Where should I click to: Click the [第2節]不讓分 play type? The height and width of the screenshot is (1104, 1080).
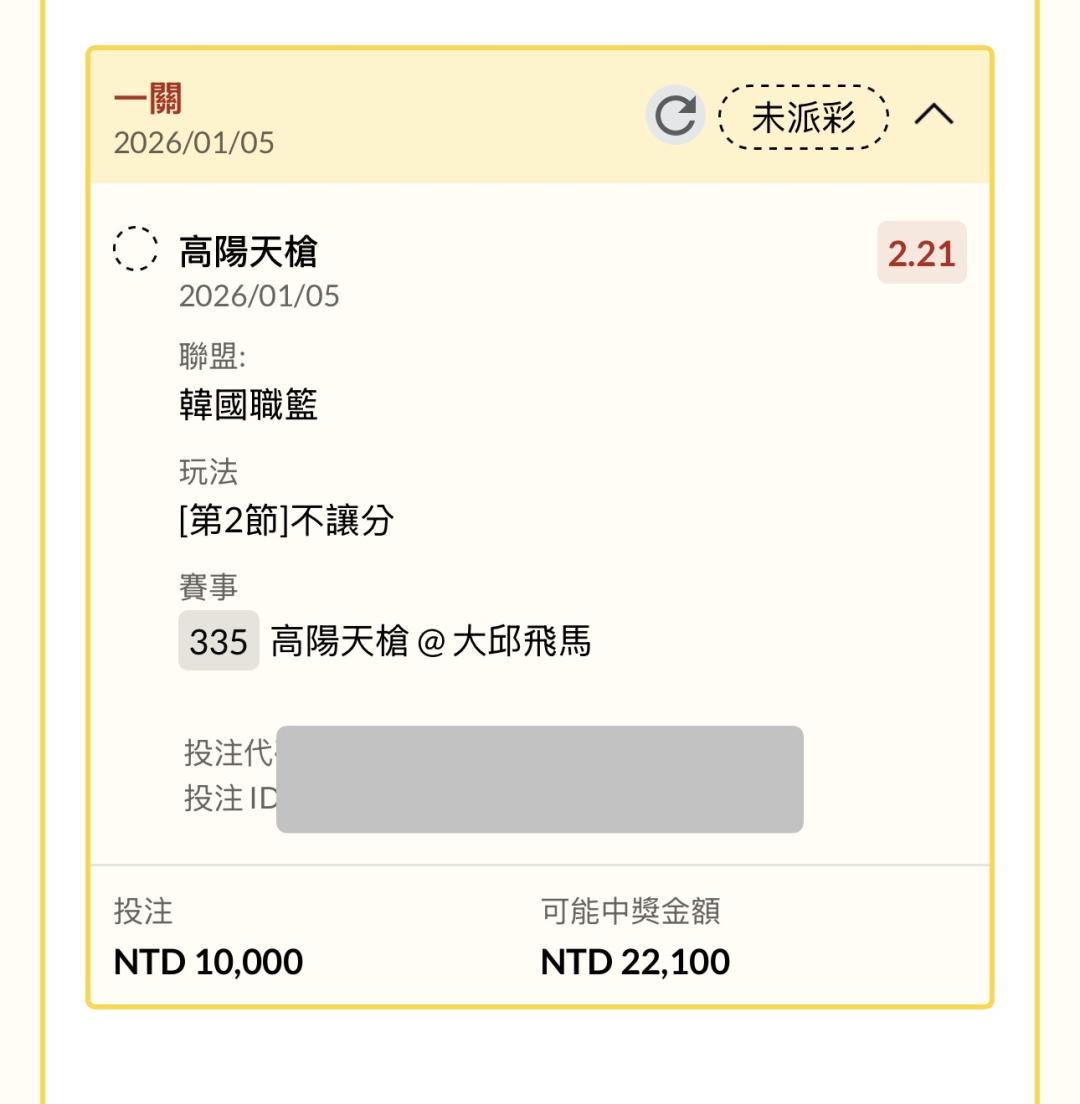coord(286,520)
